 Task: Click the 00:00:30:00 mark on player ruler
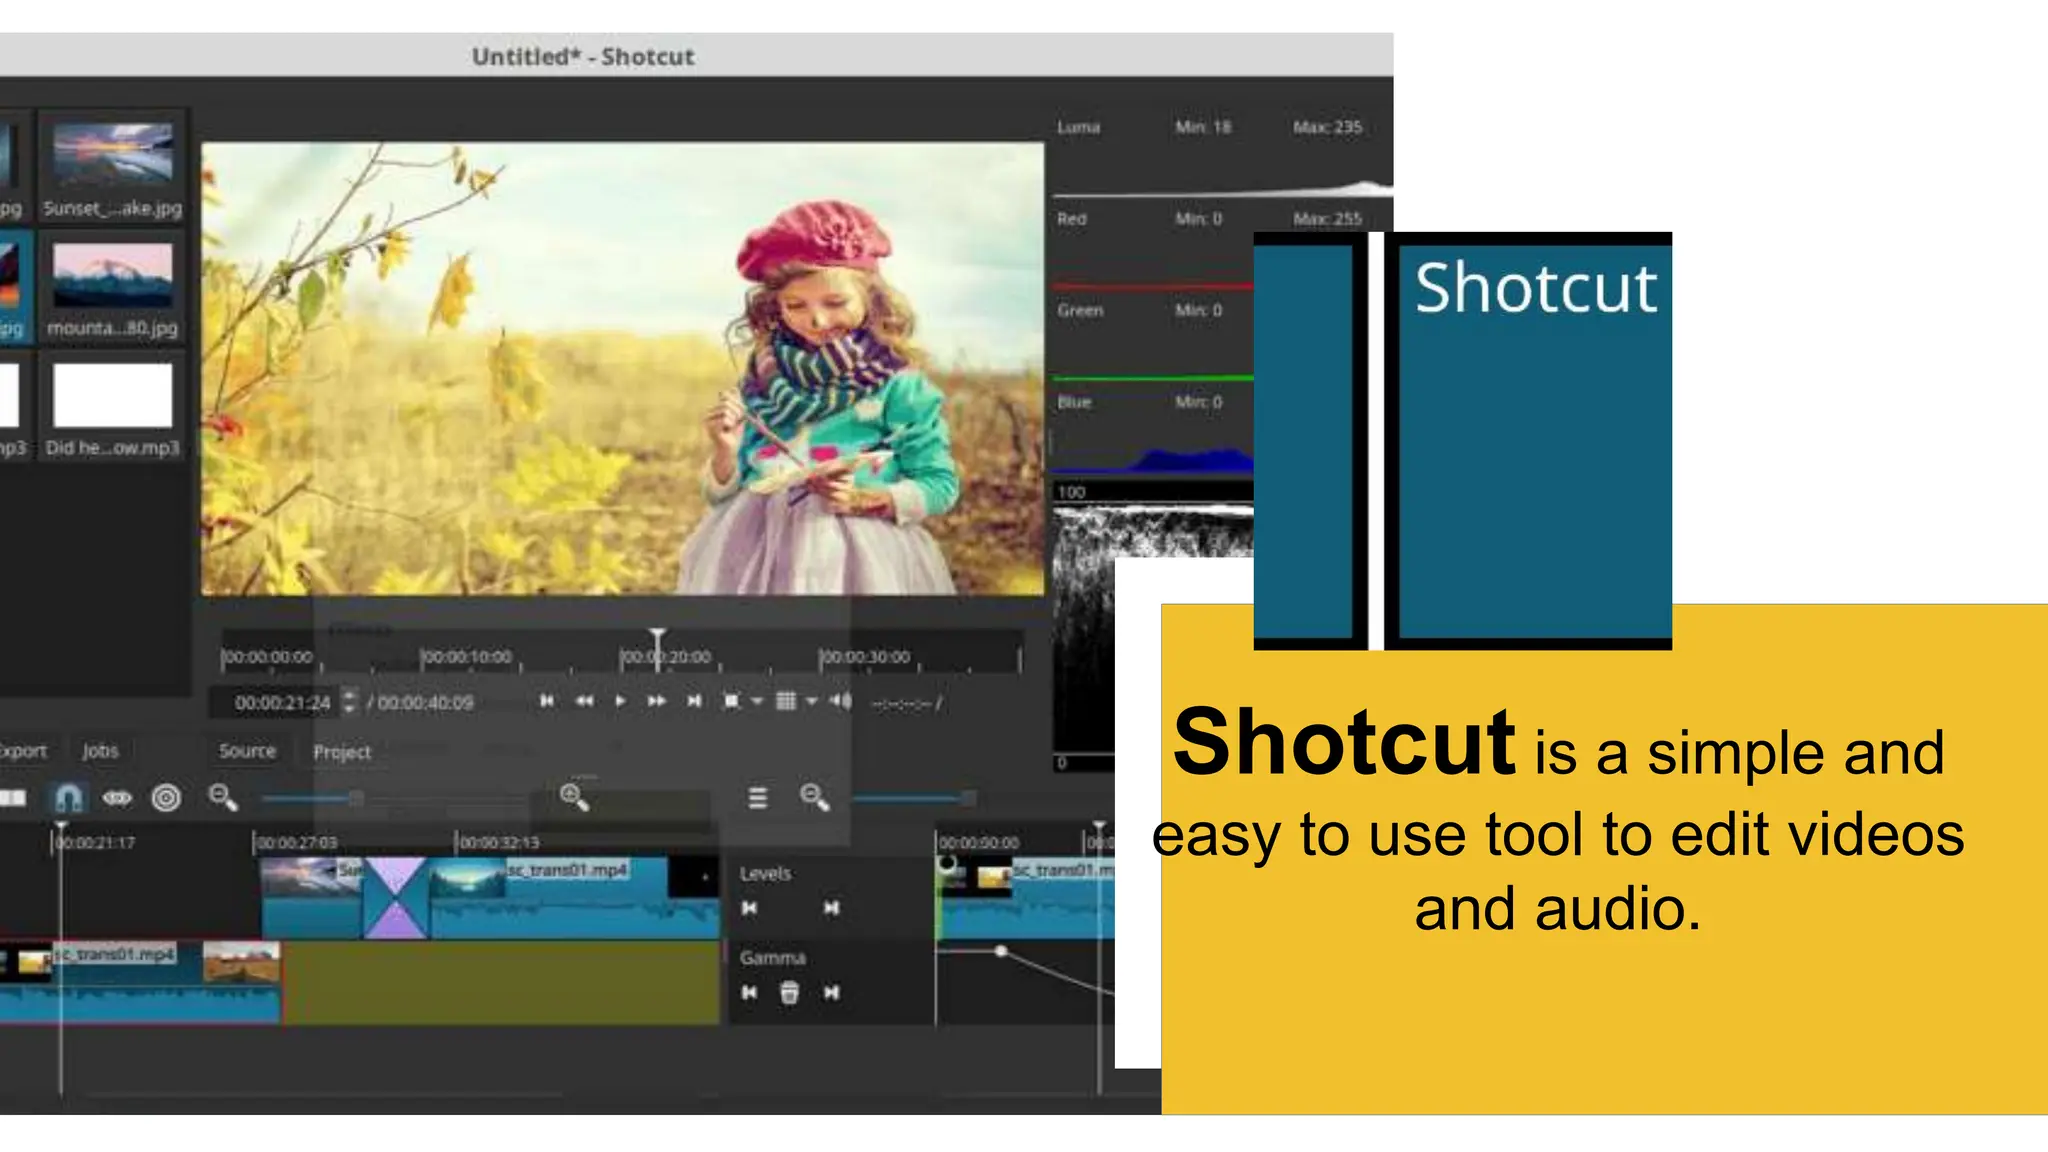pyautogui.click(x=865, y=657)
